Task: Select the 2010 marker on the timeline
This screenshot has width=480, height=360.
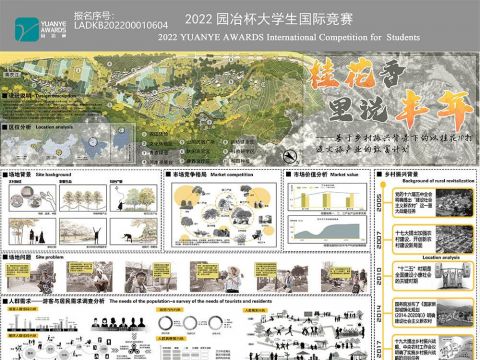Action: point(379,276)
